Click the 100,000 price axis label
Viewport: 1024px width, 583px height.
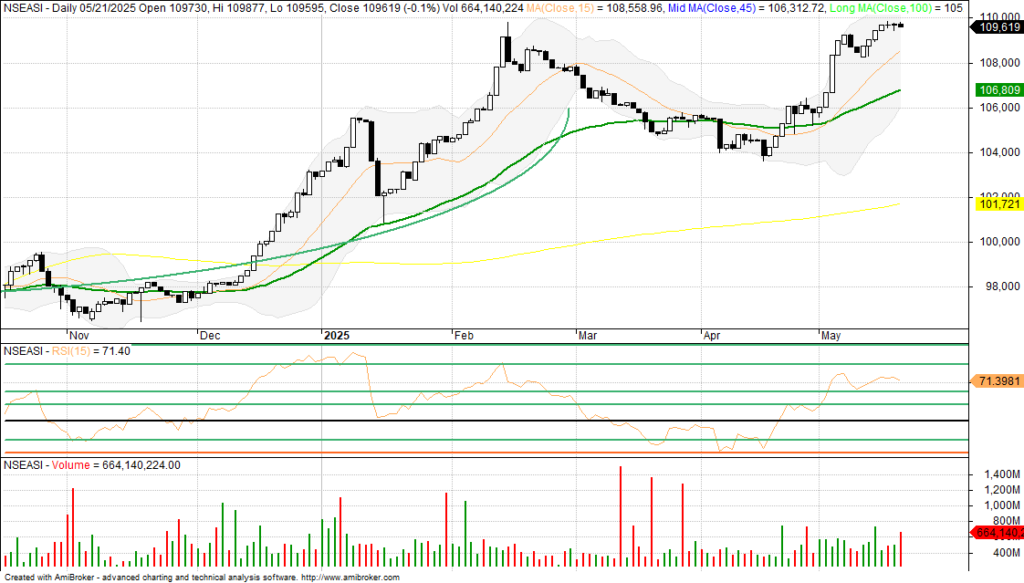996,242
